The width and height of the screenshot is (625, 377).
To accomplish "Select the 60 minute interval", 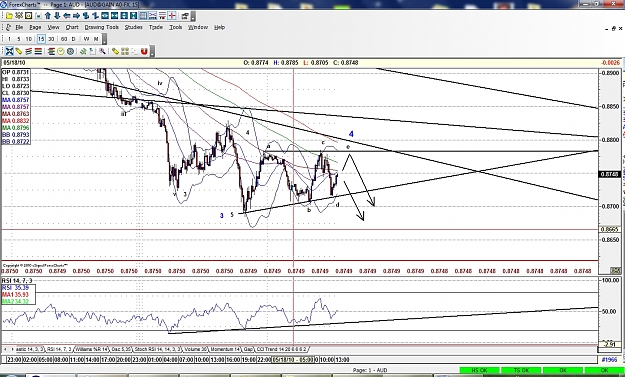I will coord(64,39).
